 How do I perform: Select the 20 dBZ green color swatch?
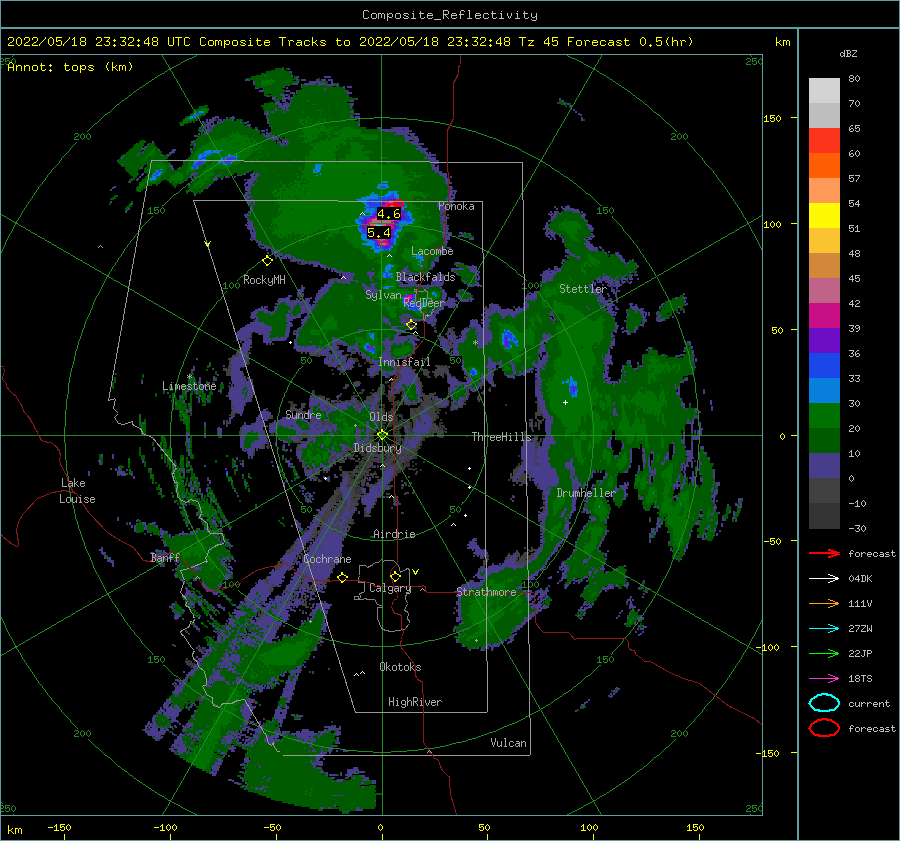click(824, 415)
